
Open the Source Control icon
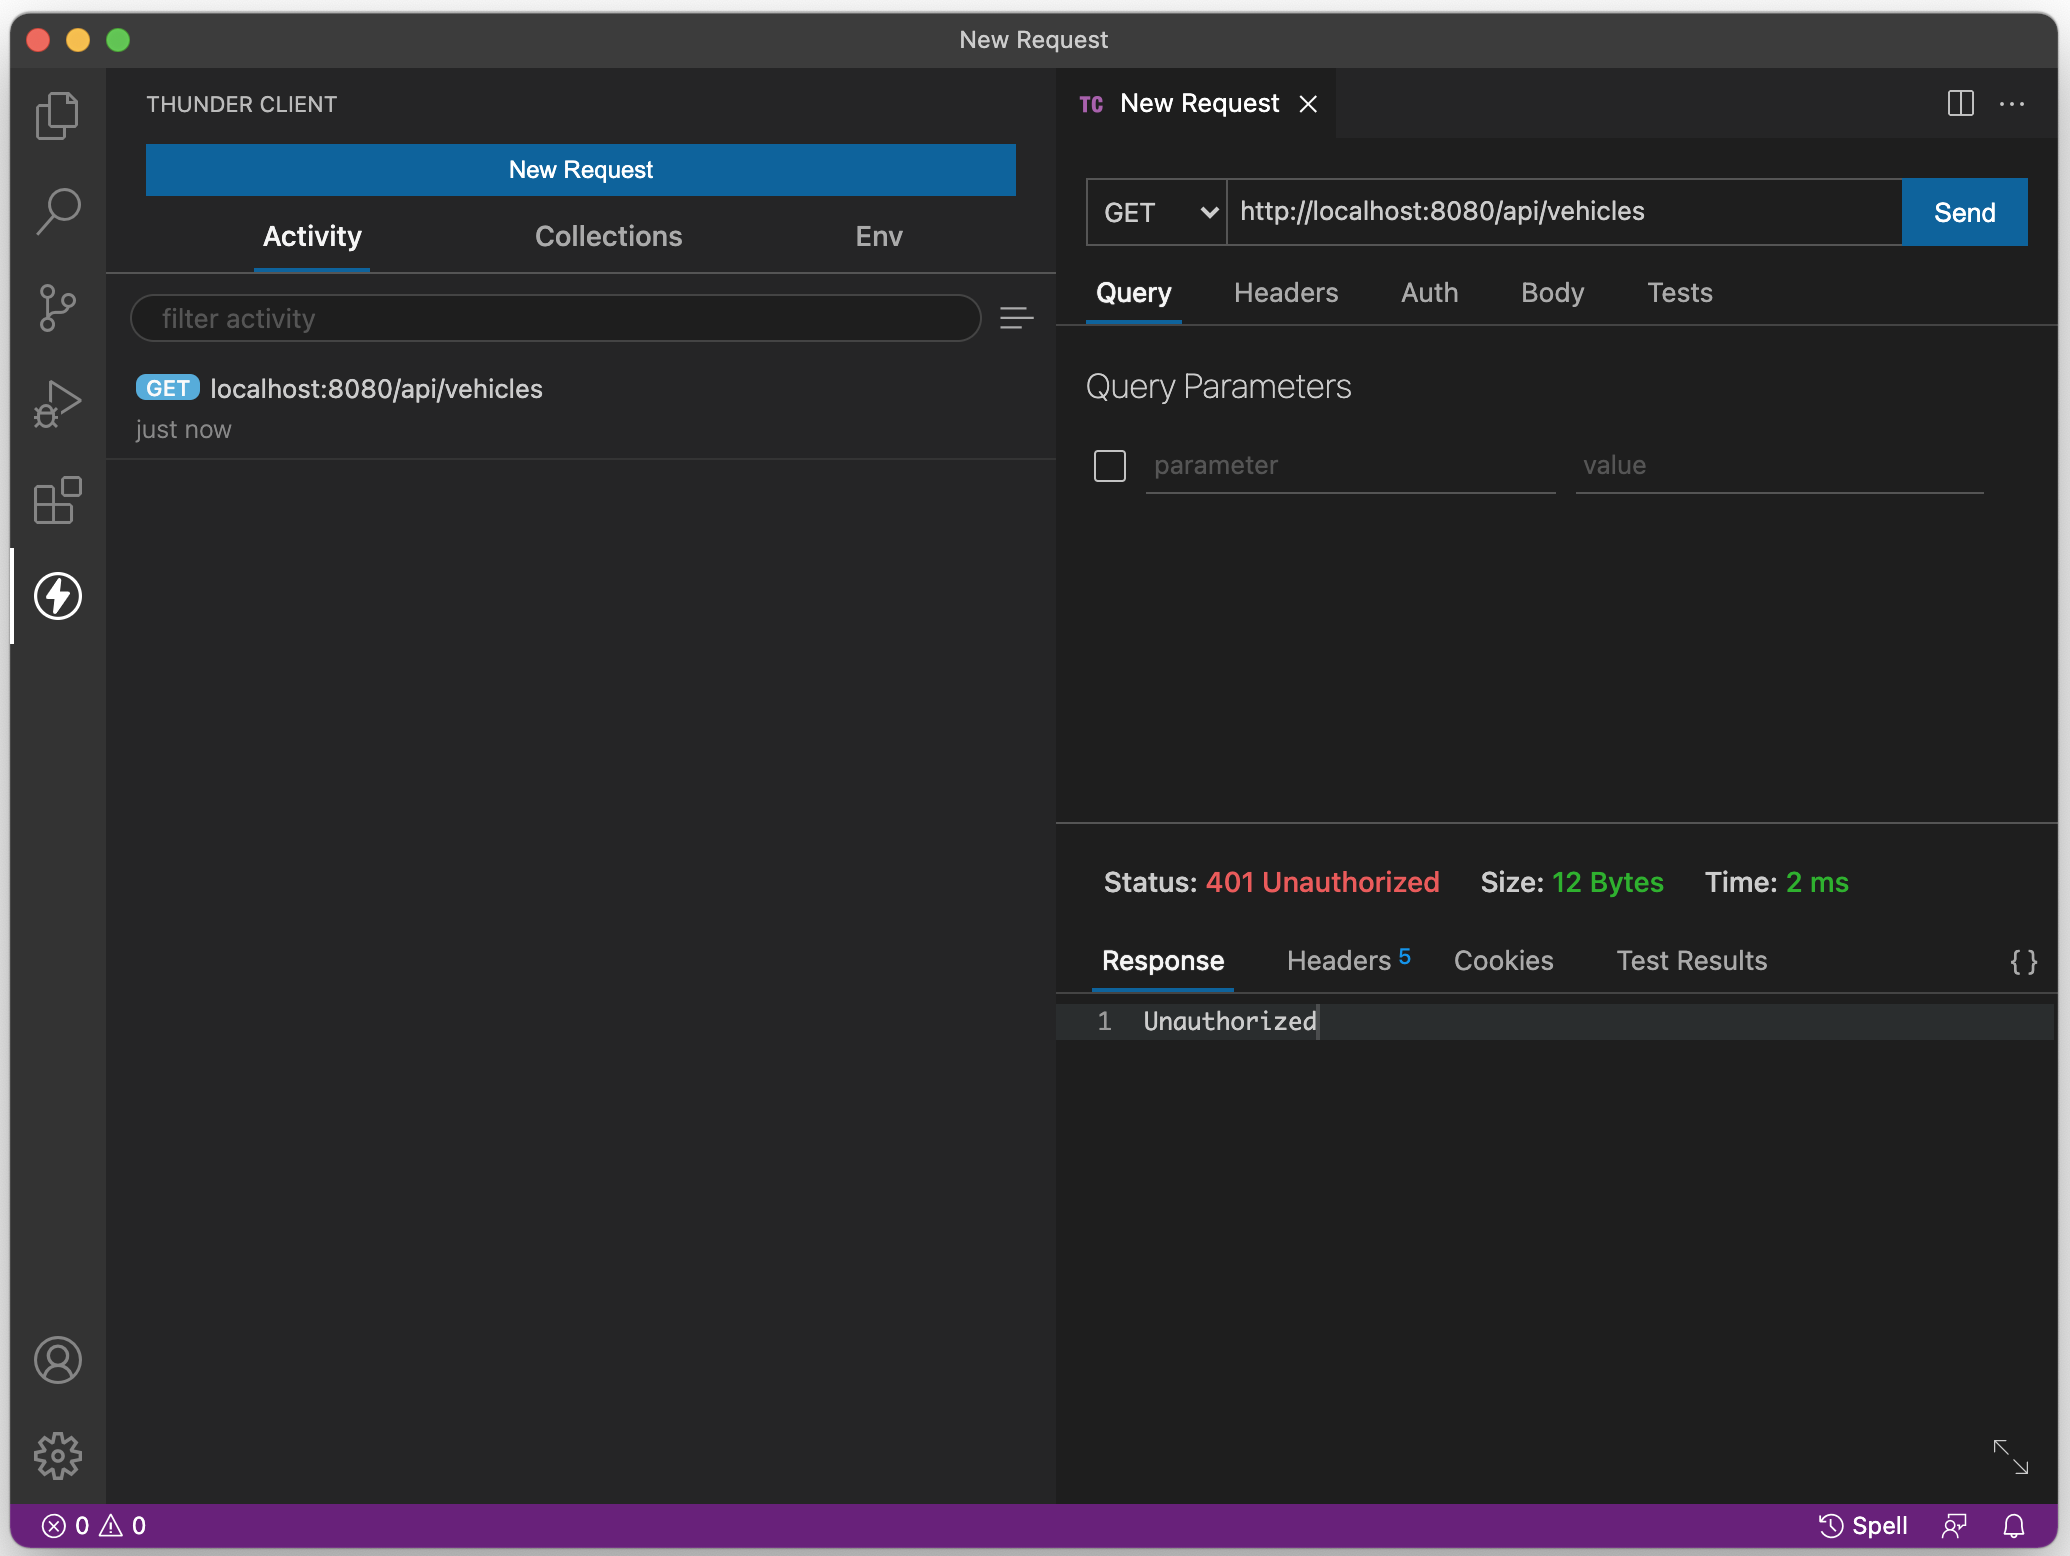point(58,308)
